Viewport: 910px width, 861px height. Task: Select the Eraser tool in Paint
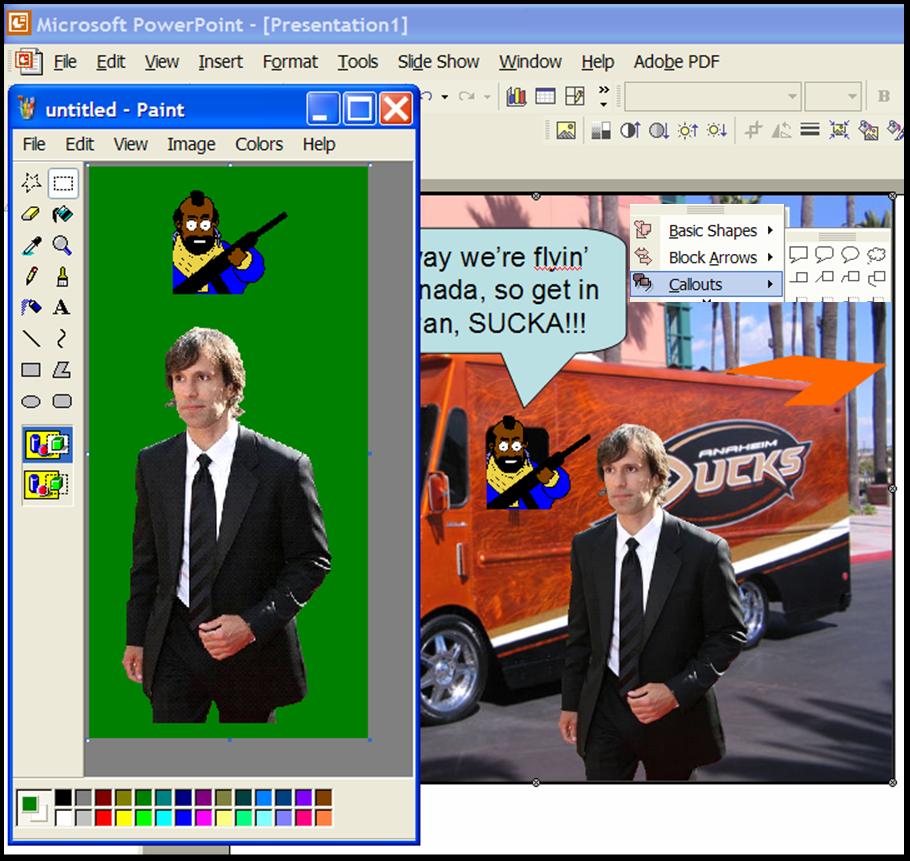point(31,214)
